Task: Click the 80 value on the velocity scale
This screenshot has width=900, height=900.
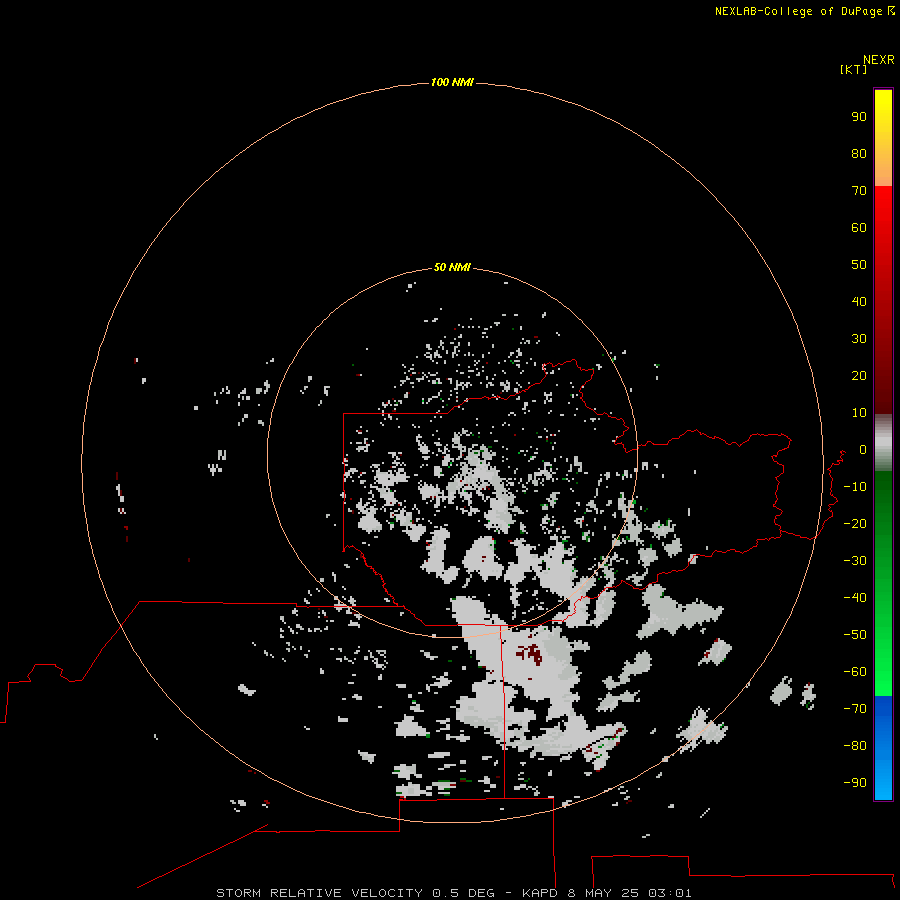Action: point(859,154)
